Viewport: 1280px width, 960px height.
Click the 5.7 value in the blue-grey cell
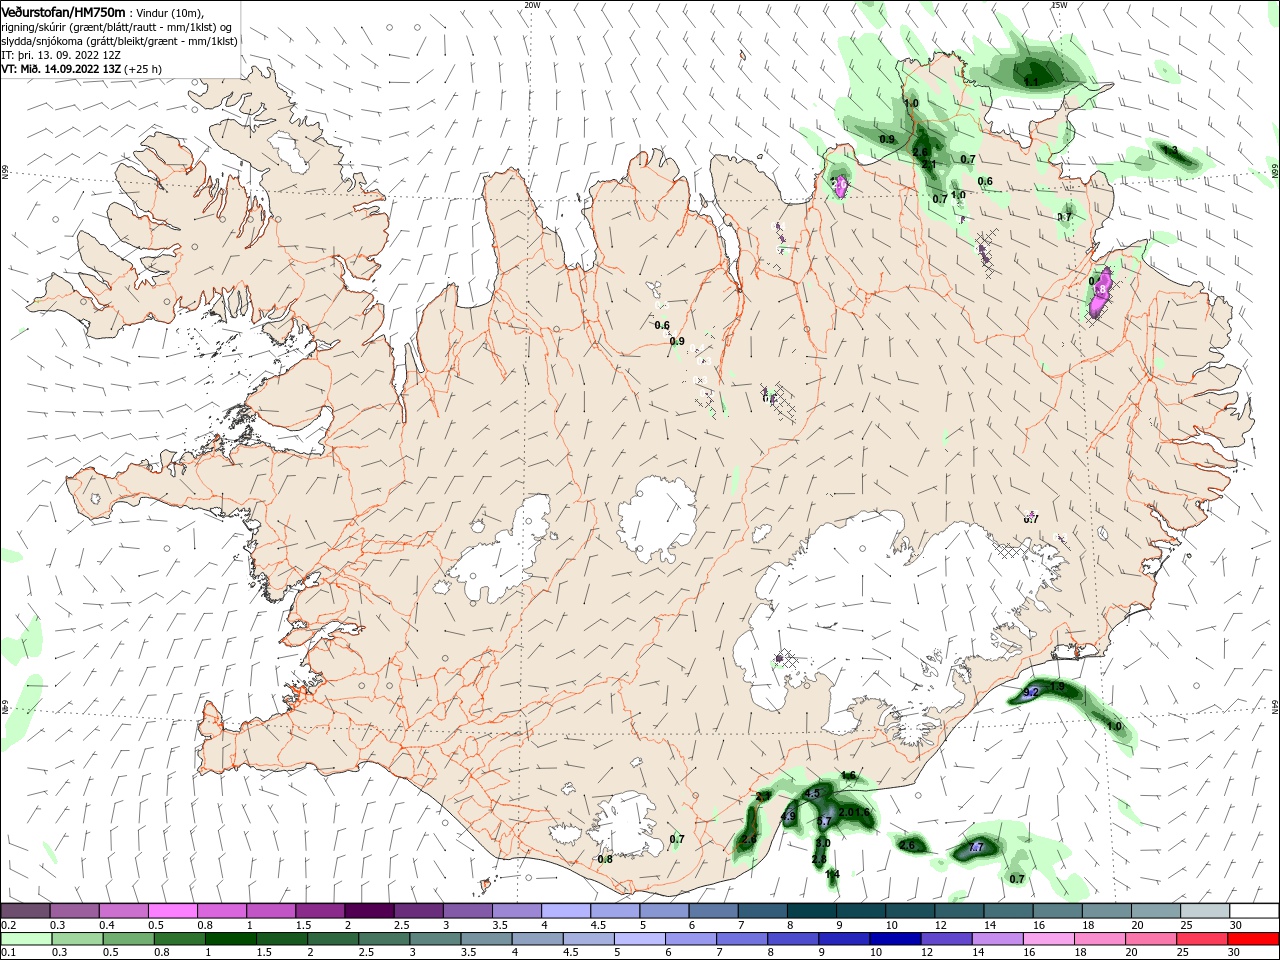pyautogui.click(x=825, y=821)
